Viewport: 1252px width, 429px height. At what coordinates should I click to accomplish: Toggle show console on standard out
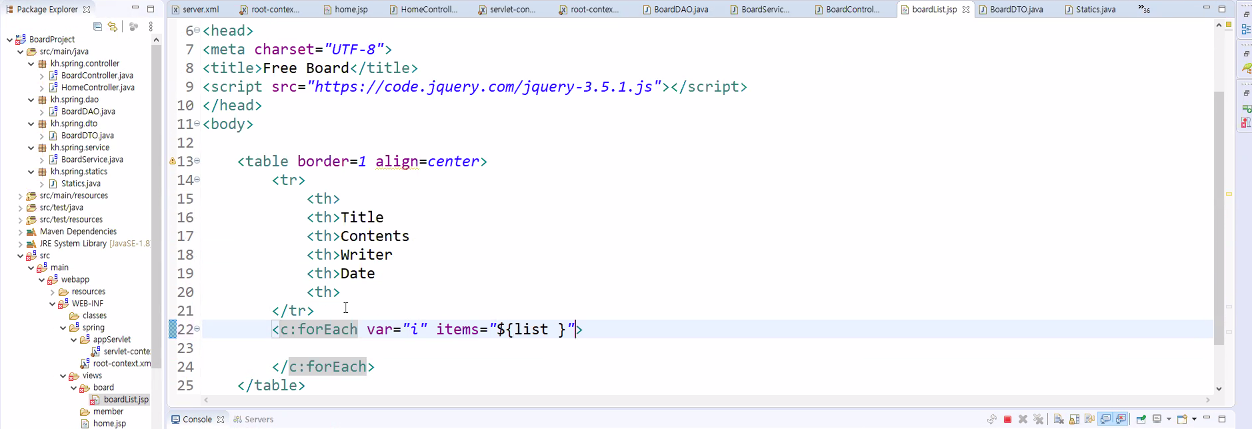tap(1107, 419)
